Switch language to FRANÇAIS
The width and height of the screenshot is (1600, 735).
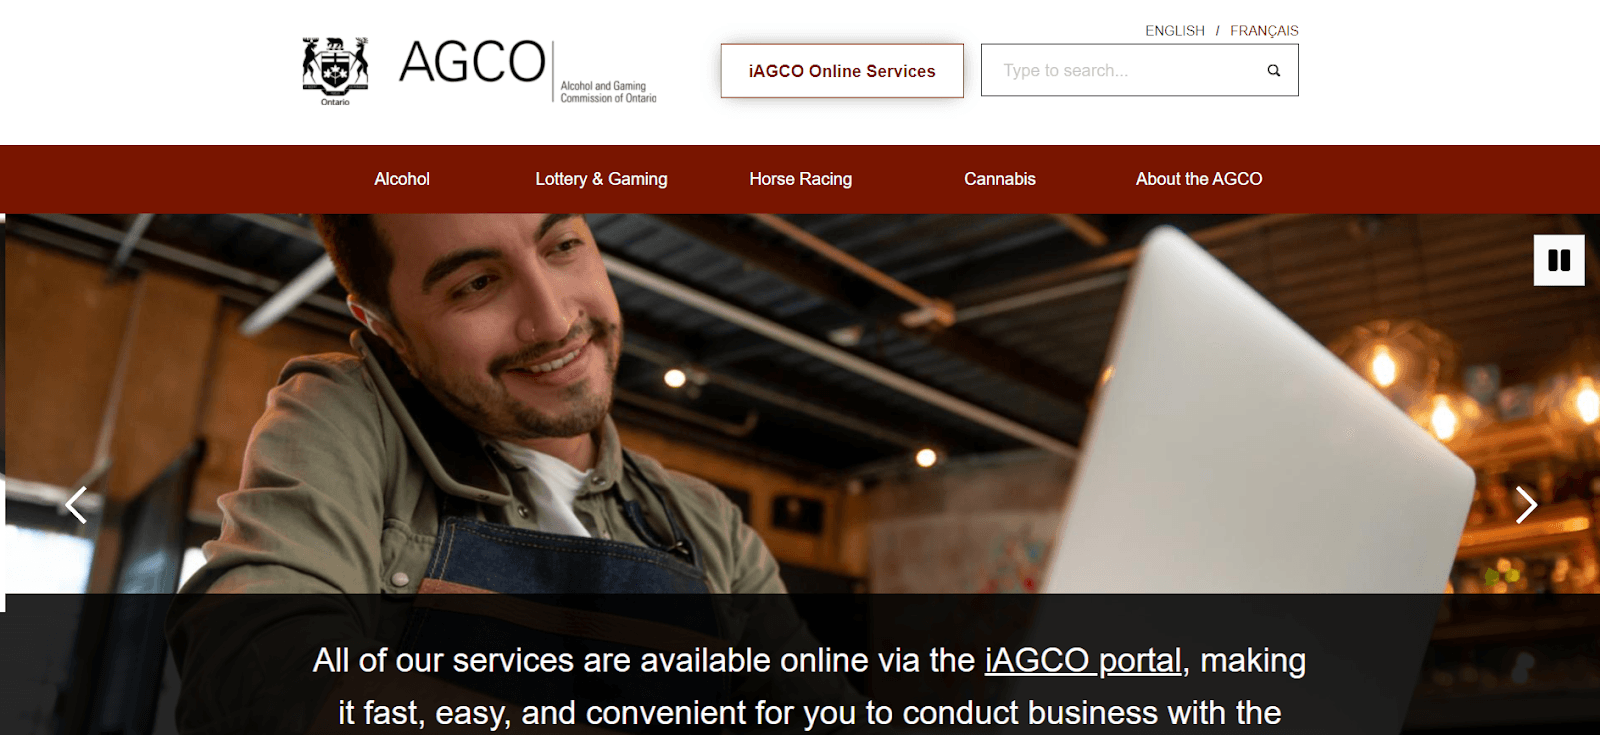(1264, 31)
